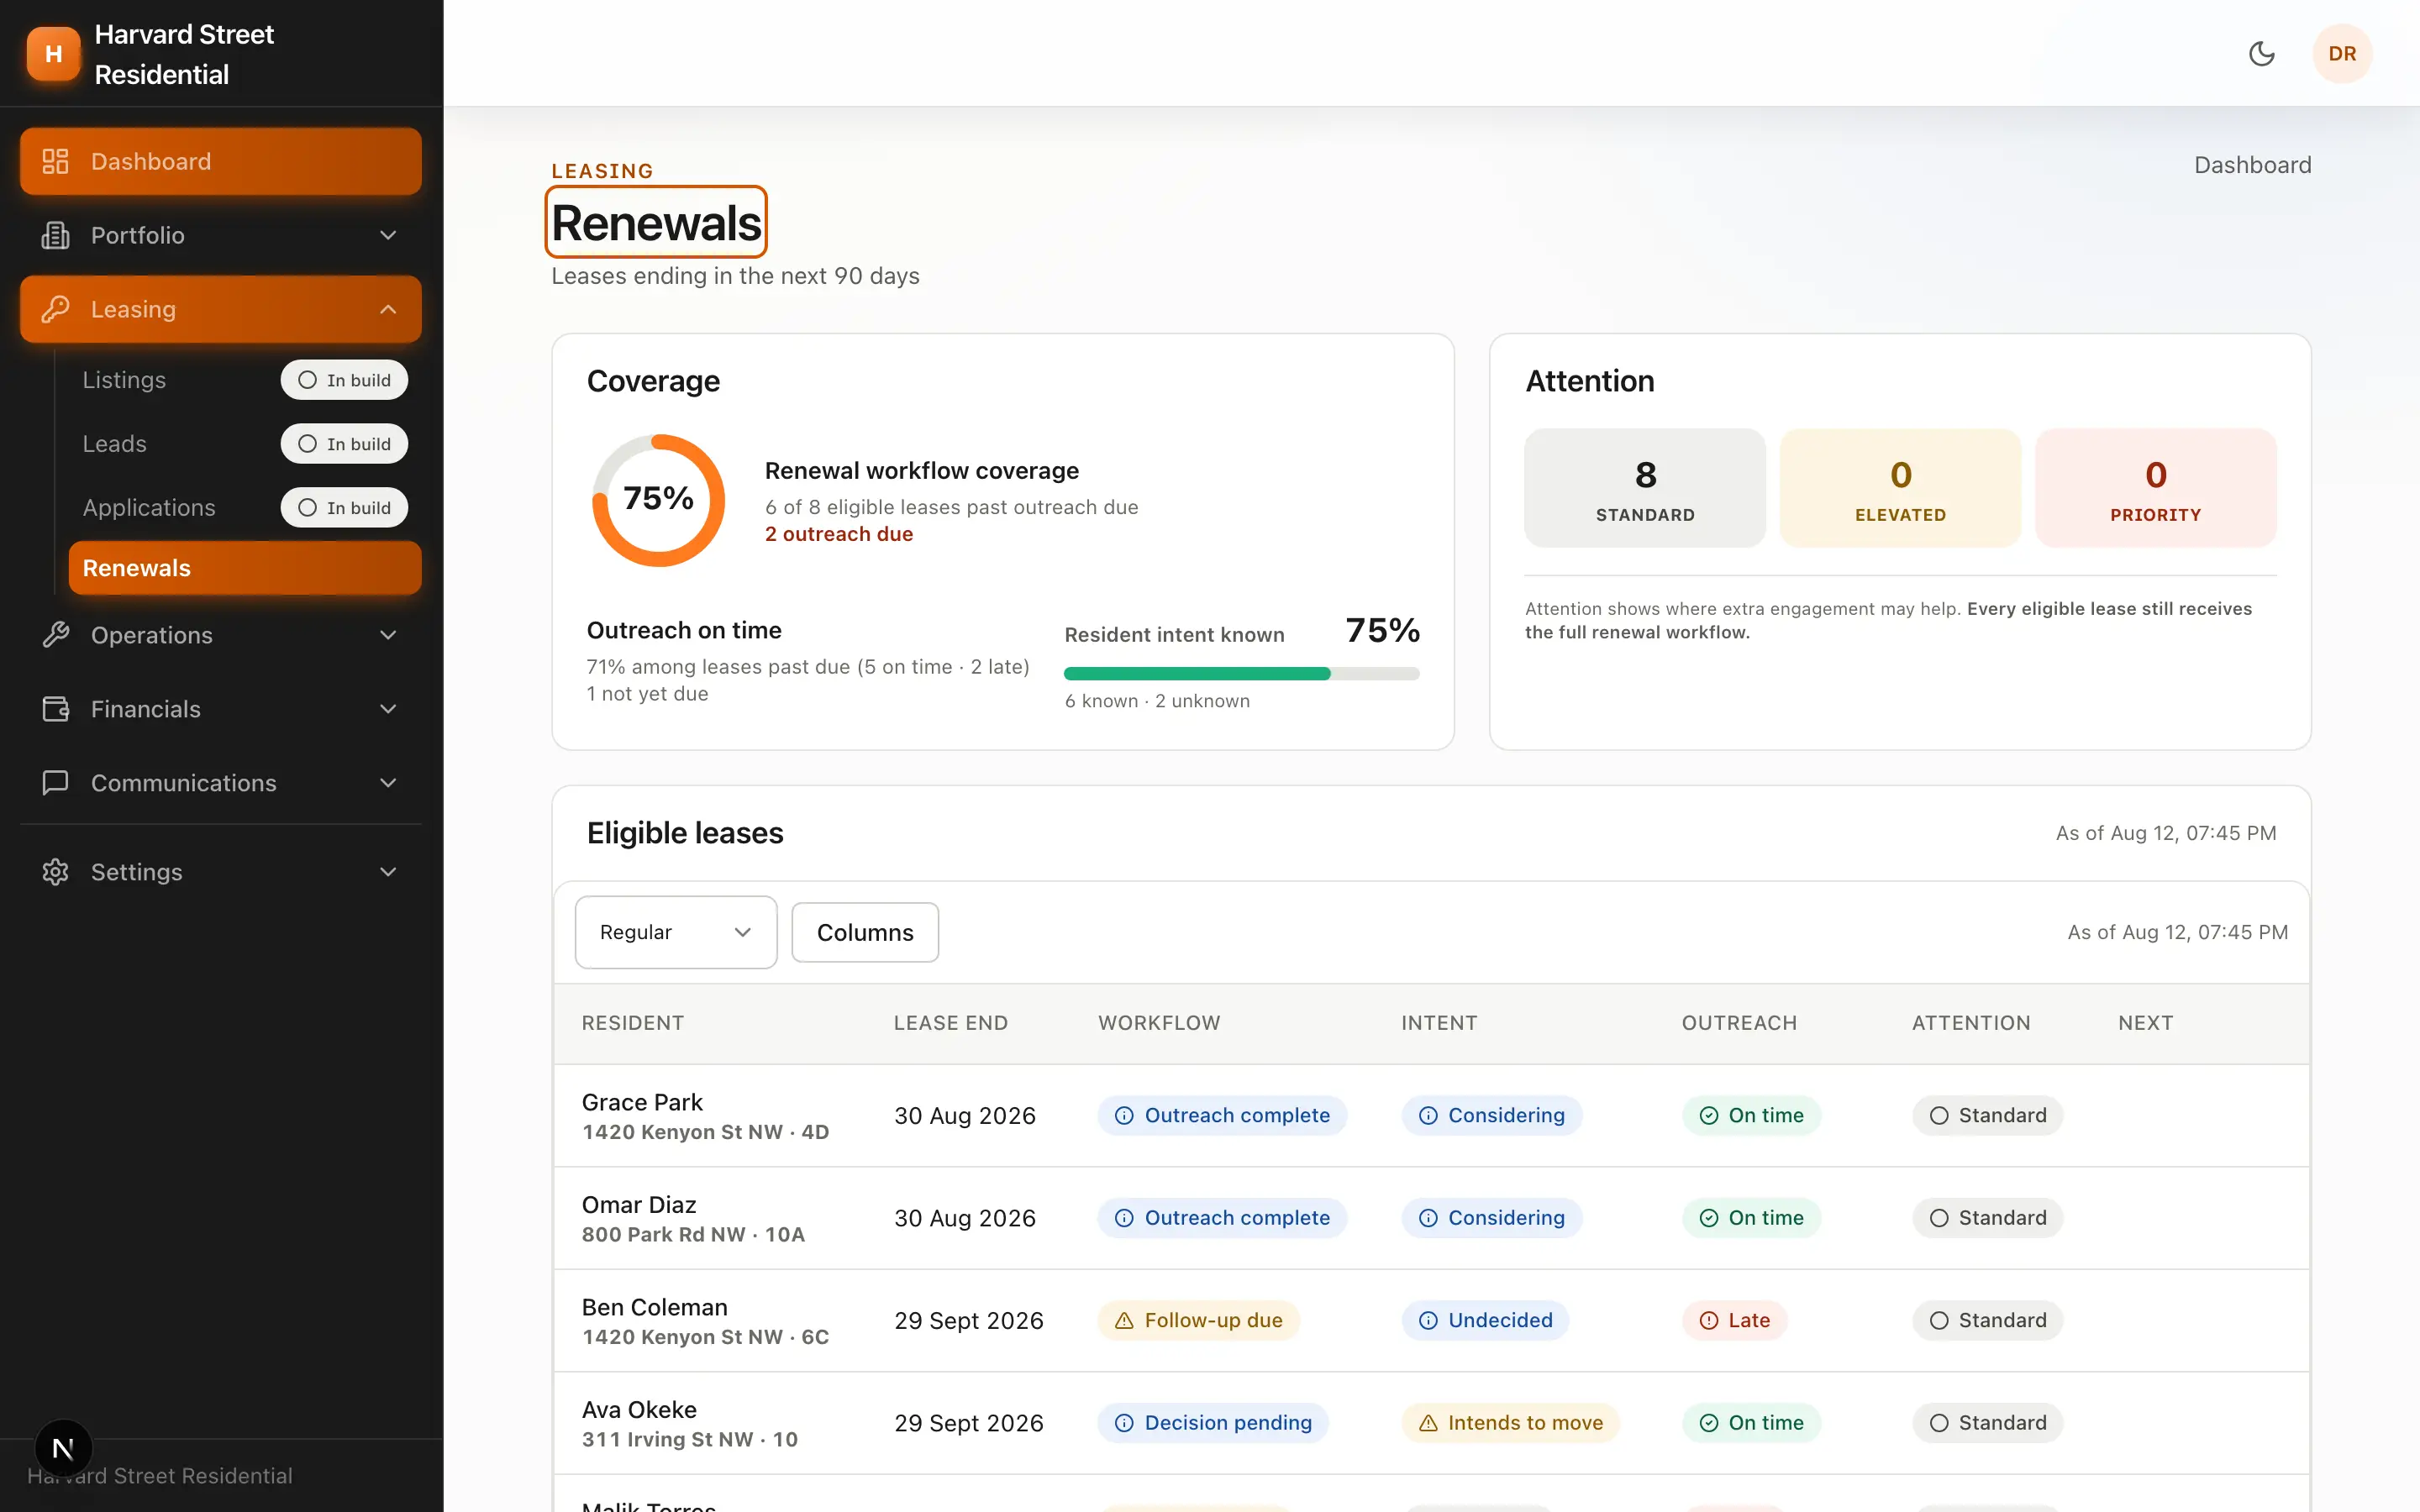Collapse the Leasing section chevron

click(x=388, y=309)
